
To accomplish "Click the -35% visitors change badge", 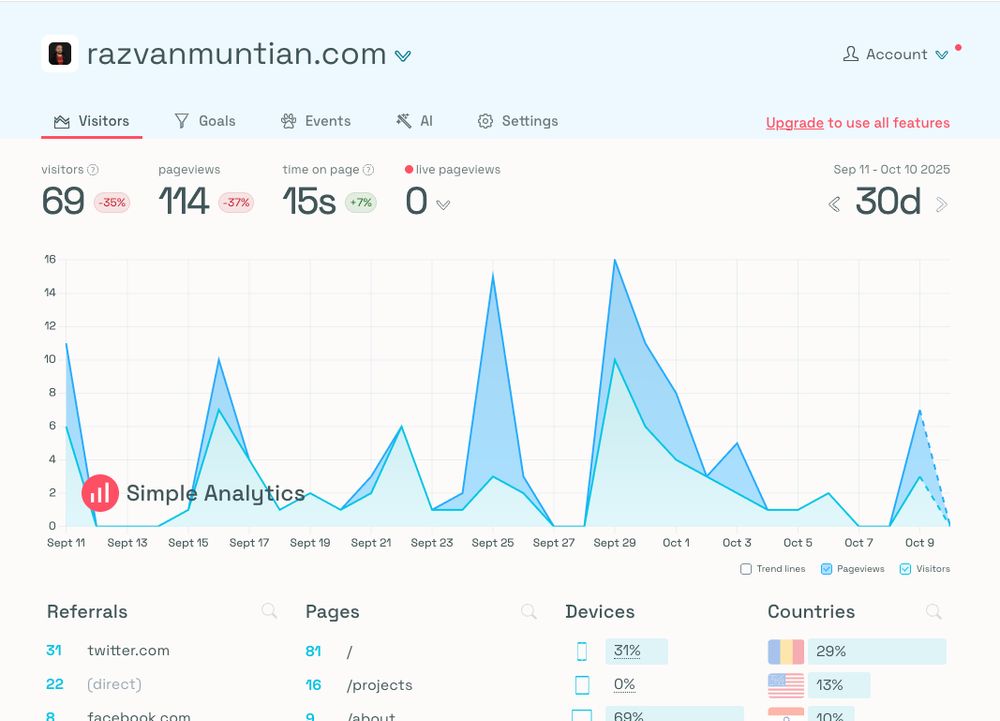I will tap(112, 203).
